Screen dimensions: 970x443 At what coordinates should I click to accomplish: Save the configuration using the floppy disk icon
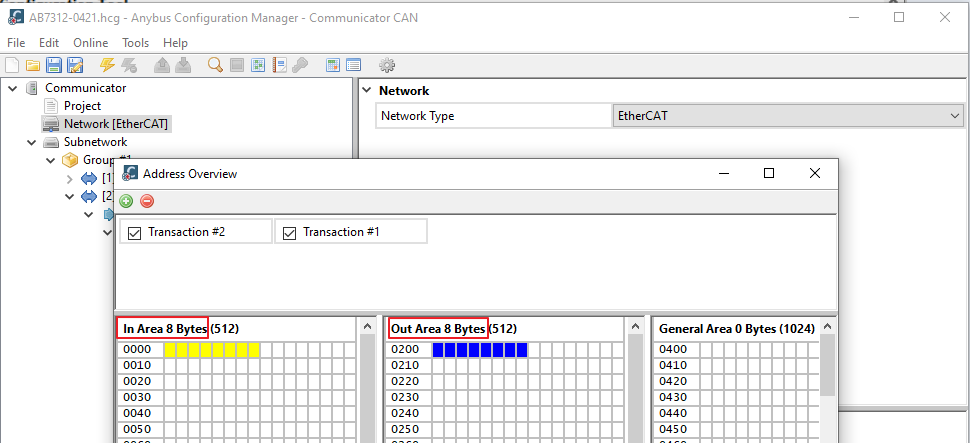click(x=52, y=65)
